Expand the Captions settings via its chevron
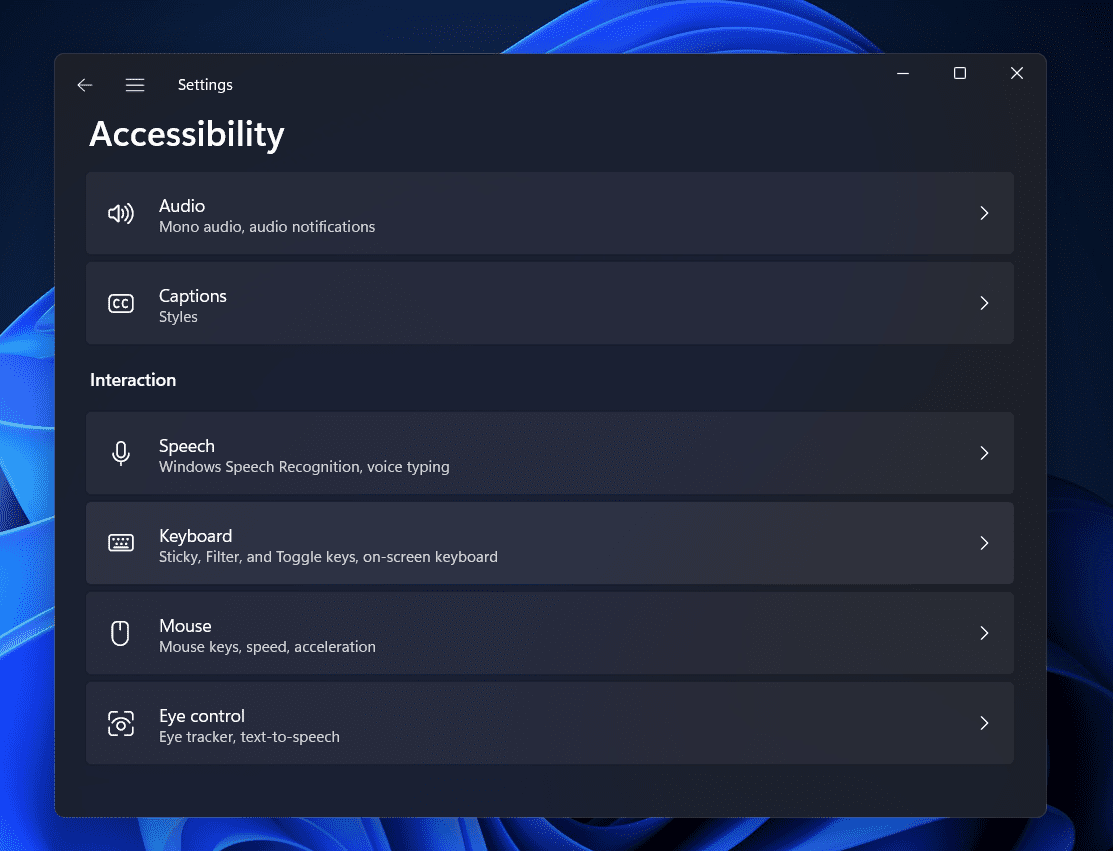This screenshot has width=1113, height=851. (x=984, y=303)
